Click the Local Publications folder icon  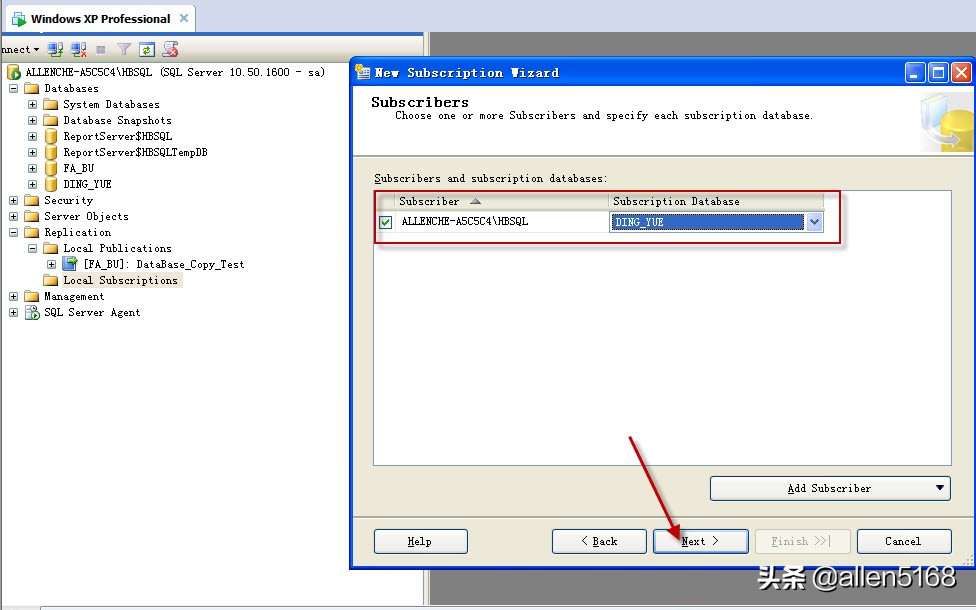51,248
